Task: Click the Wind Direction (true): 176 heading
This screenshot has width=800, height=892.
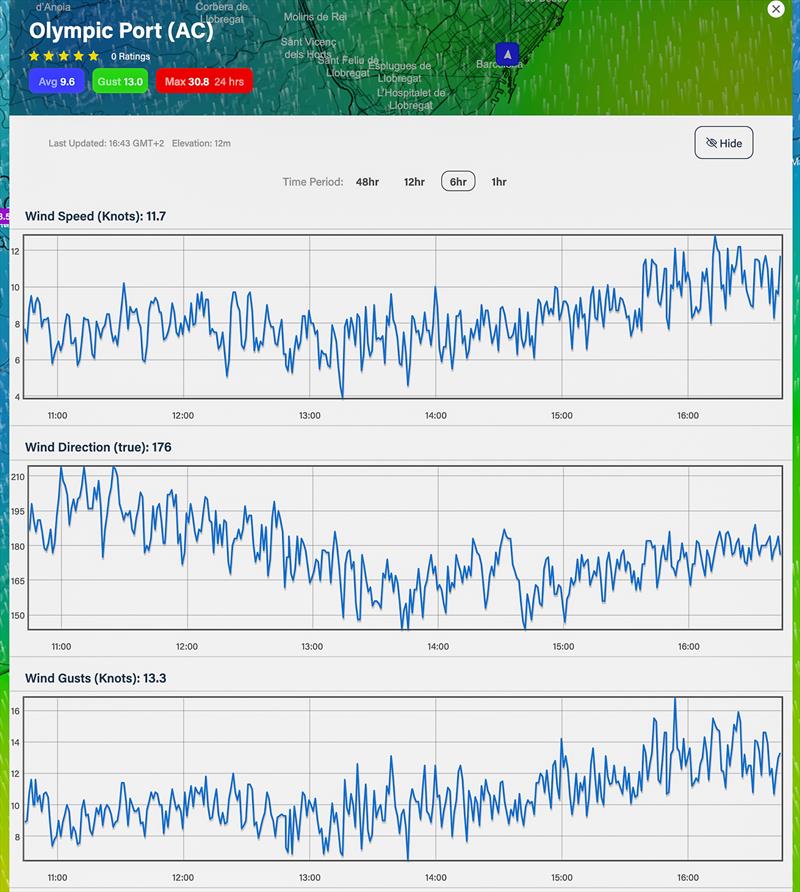Action: click(x=98, y=447)
